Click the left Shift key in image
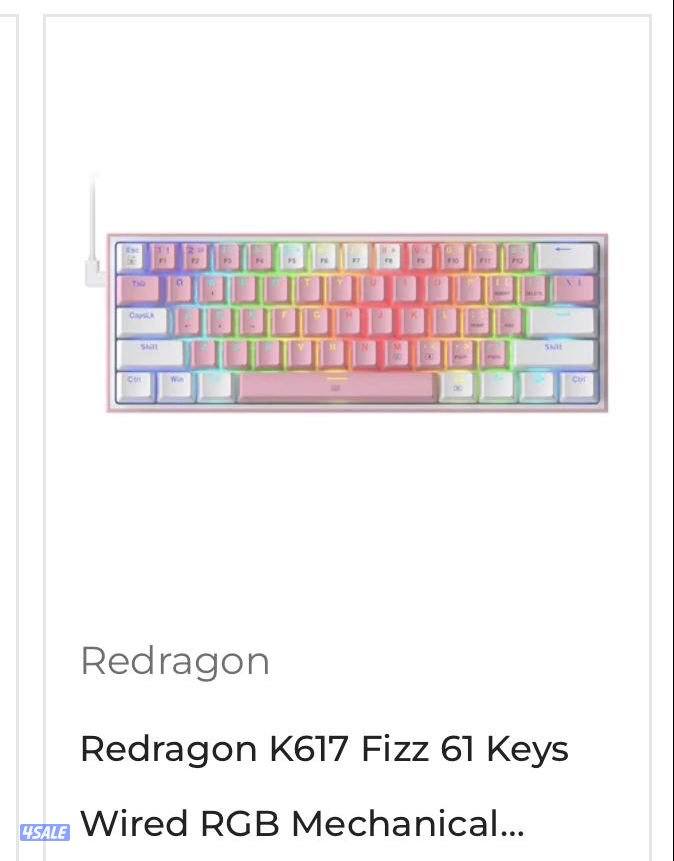This screenshot has height=861, width=674. point(150,353)
